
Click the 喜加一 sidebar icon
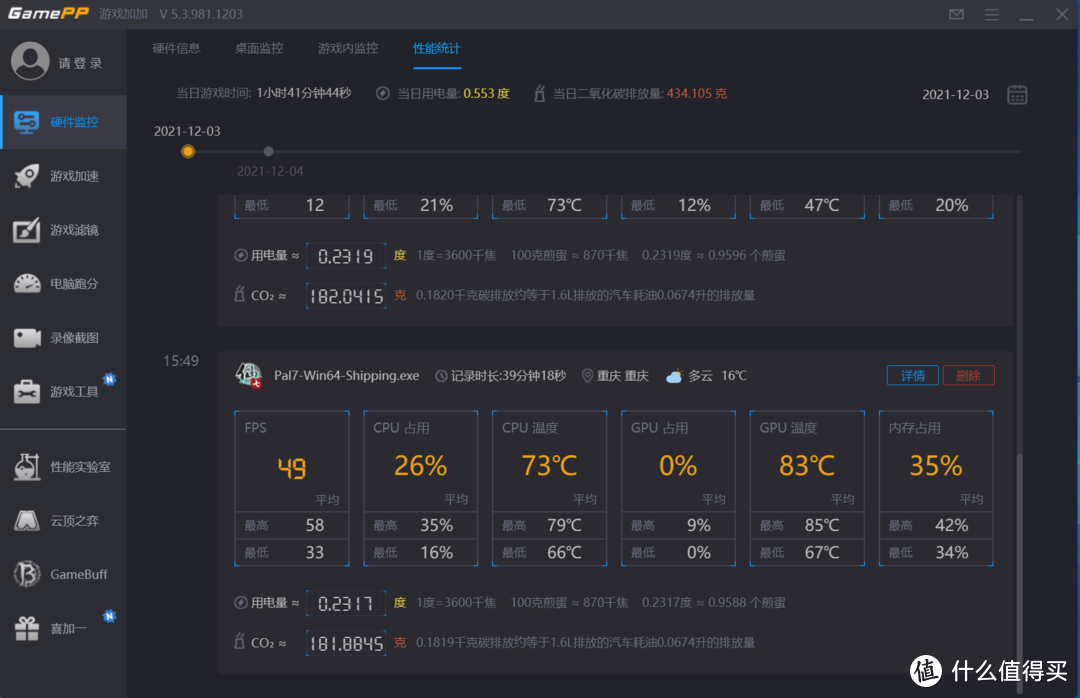pyautogui.click(x=63, y=627)
